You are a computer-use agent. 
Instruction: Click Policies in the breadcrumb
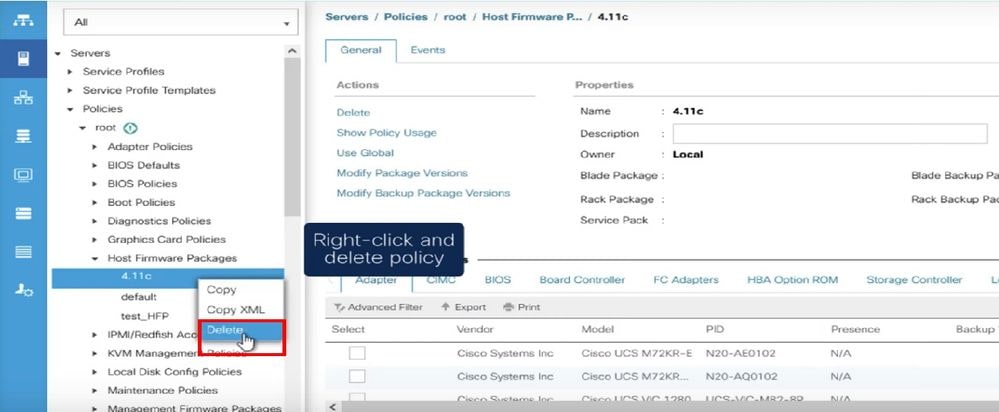408,17
